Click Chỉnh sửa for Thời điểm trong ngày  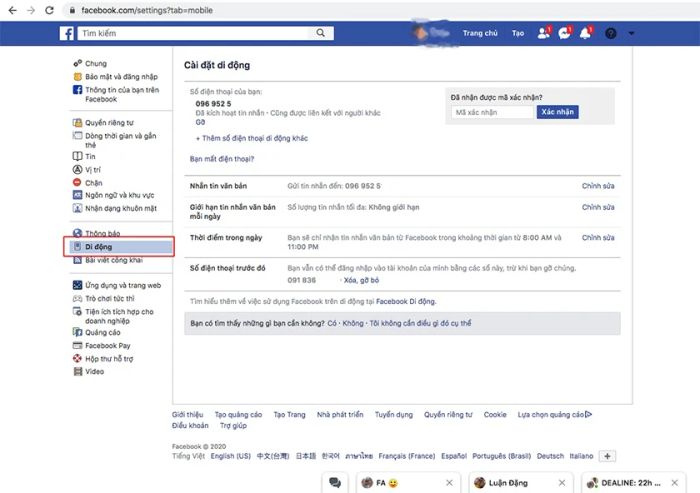[x=598, y=238]
